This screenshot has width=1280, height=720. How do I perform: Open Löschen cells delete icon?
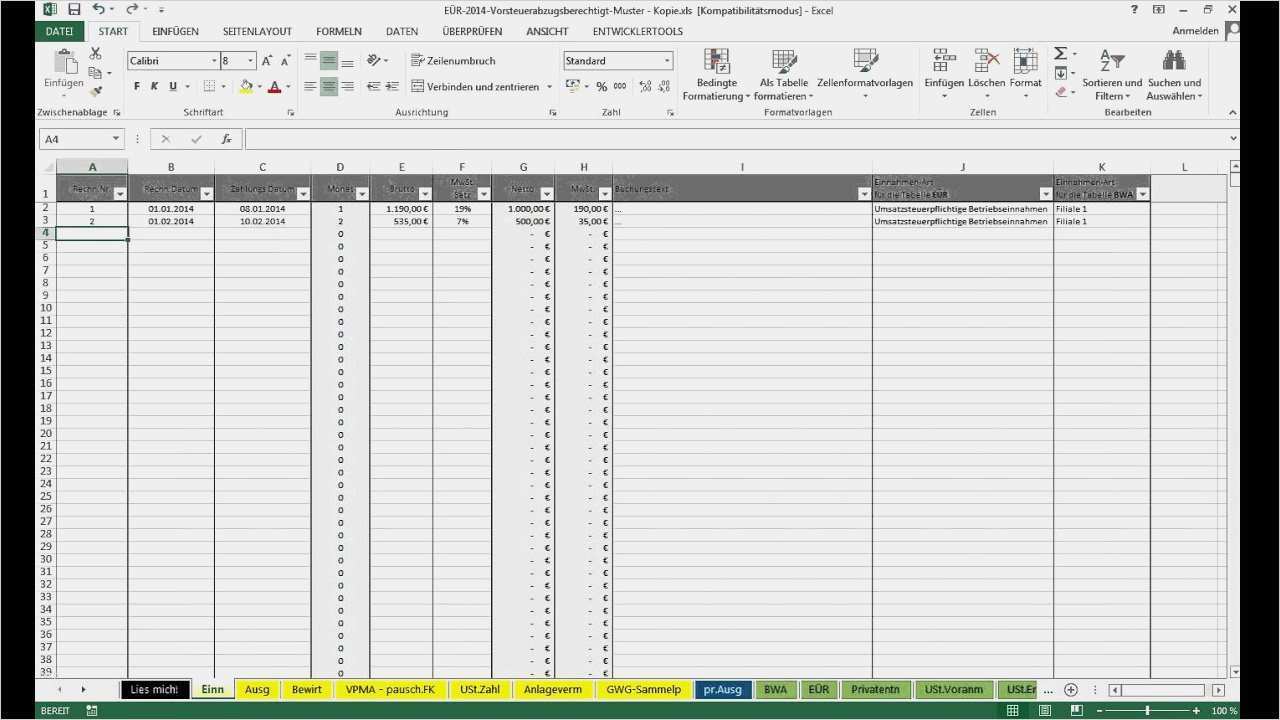pos(986,61)
